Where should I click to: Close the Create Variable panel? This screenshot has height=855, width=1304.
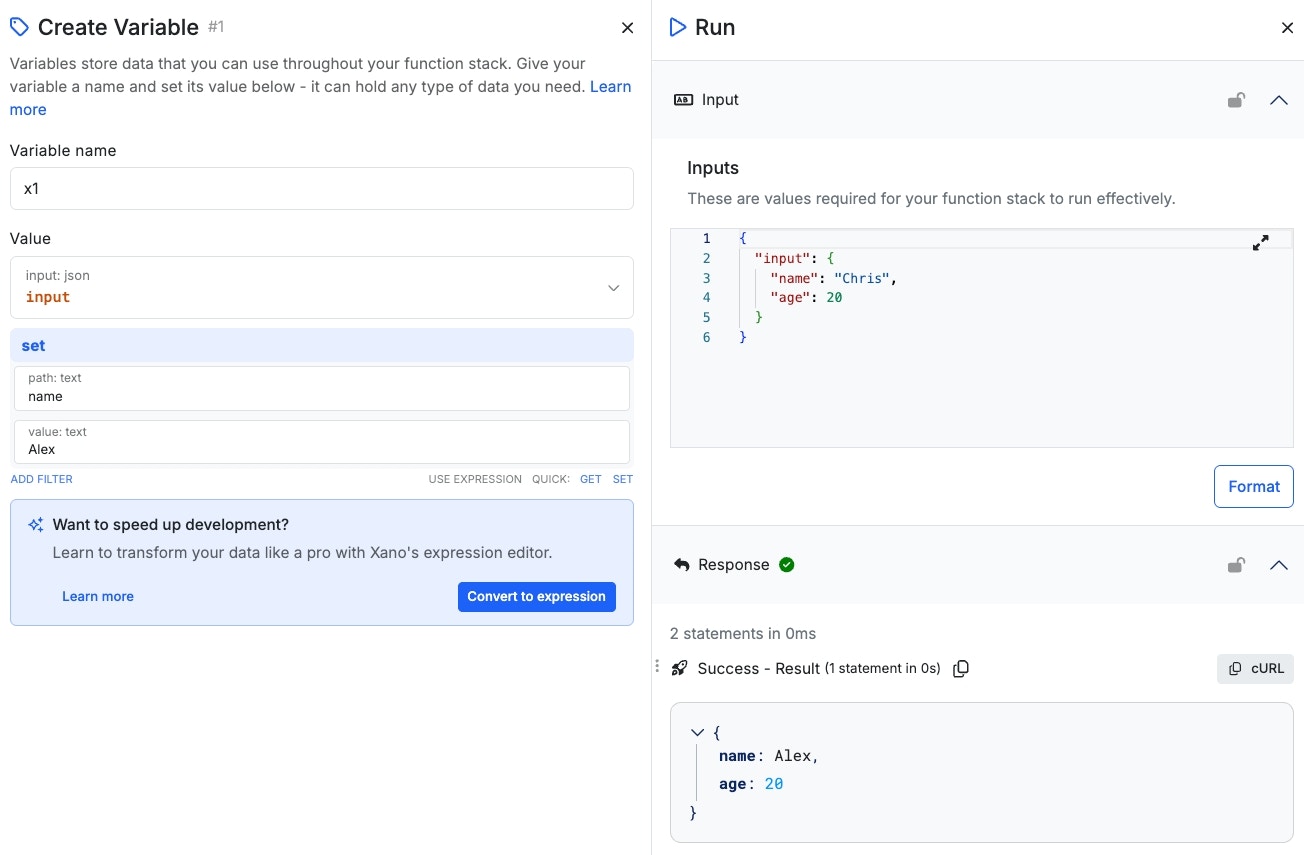[x=627, y=28]
